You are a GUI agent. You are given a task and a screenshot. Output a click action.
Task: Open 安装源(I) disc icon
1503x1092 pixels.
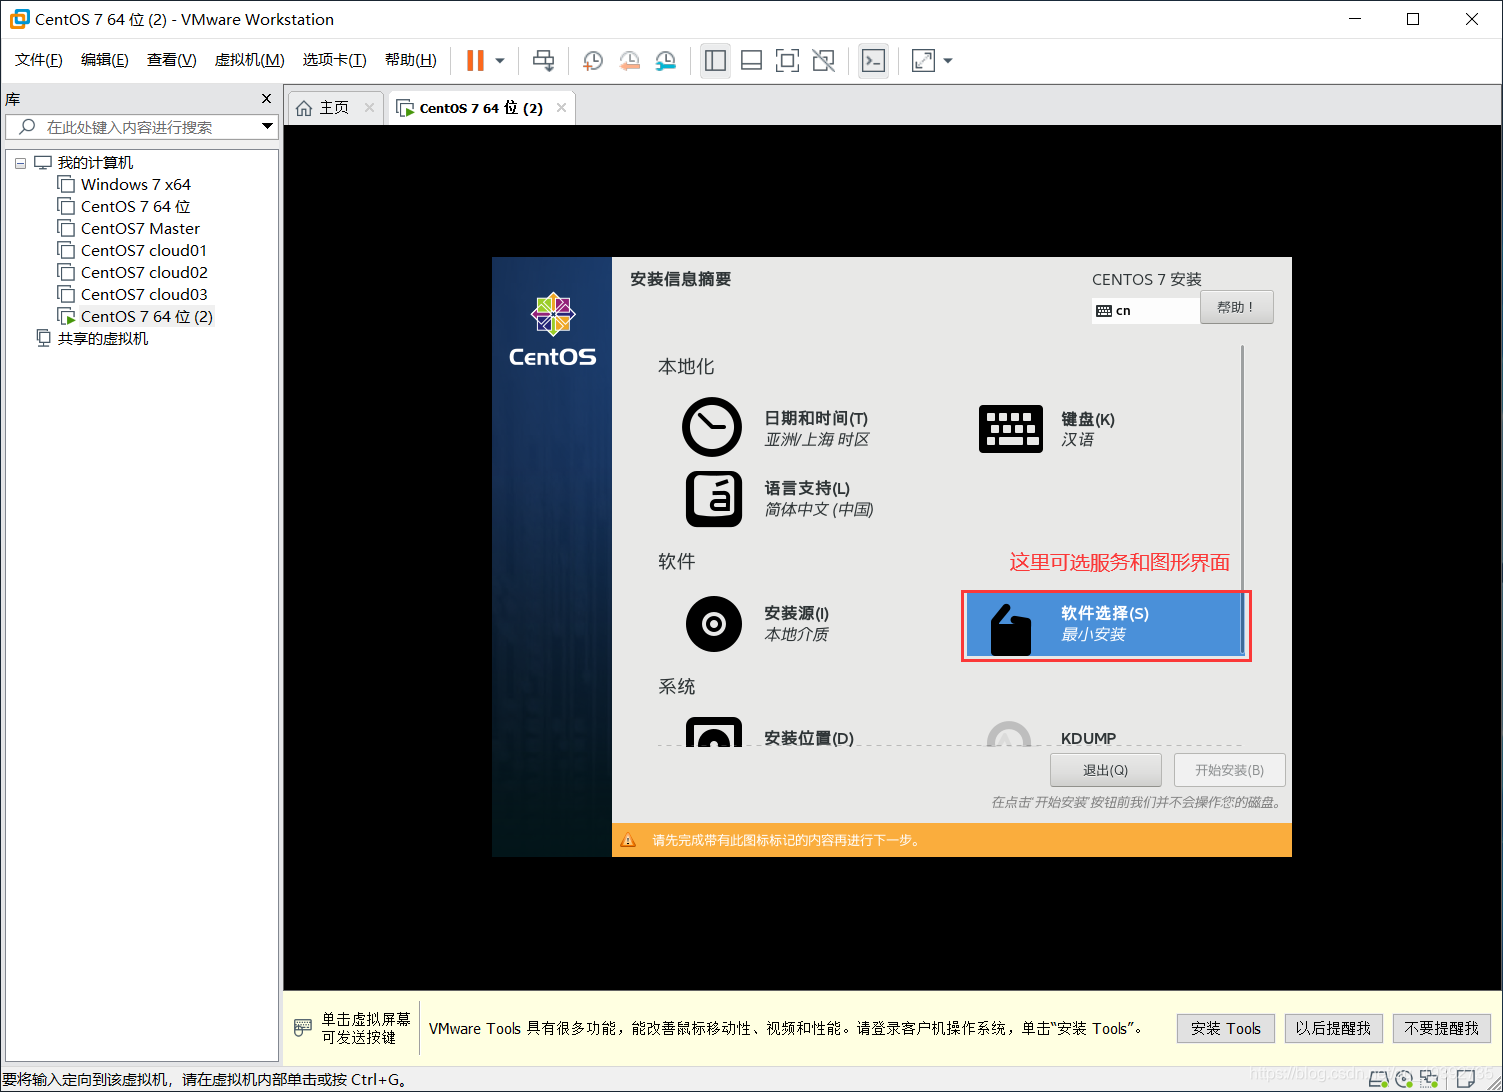714,624
